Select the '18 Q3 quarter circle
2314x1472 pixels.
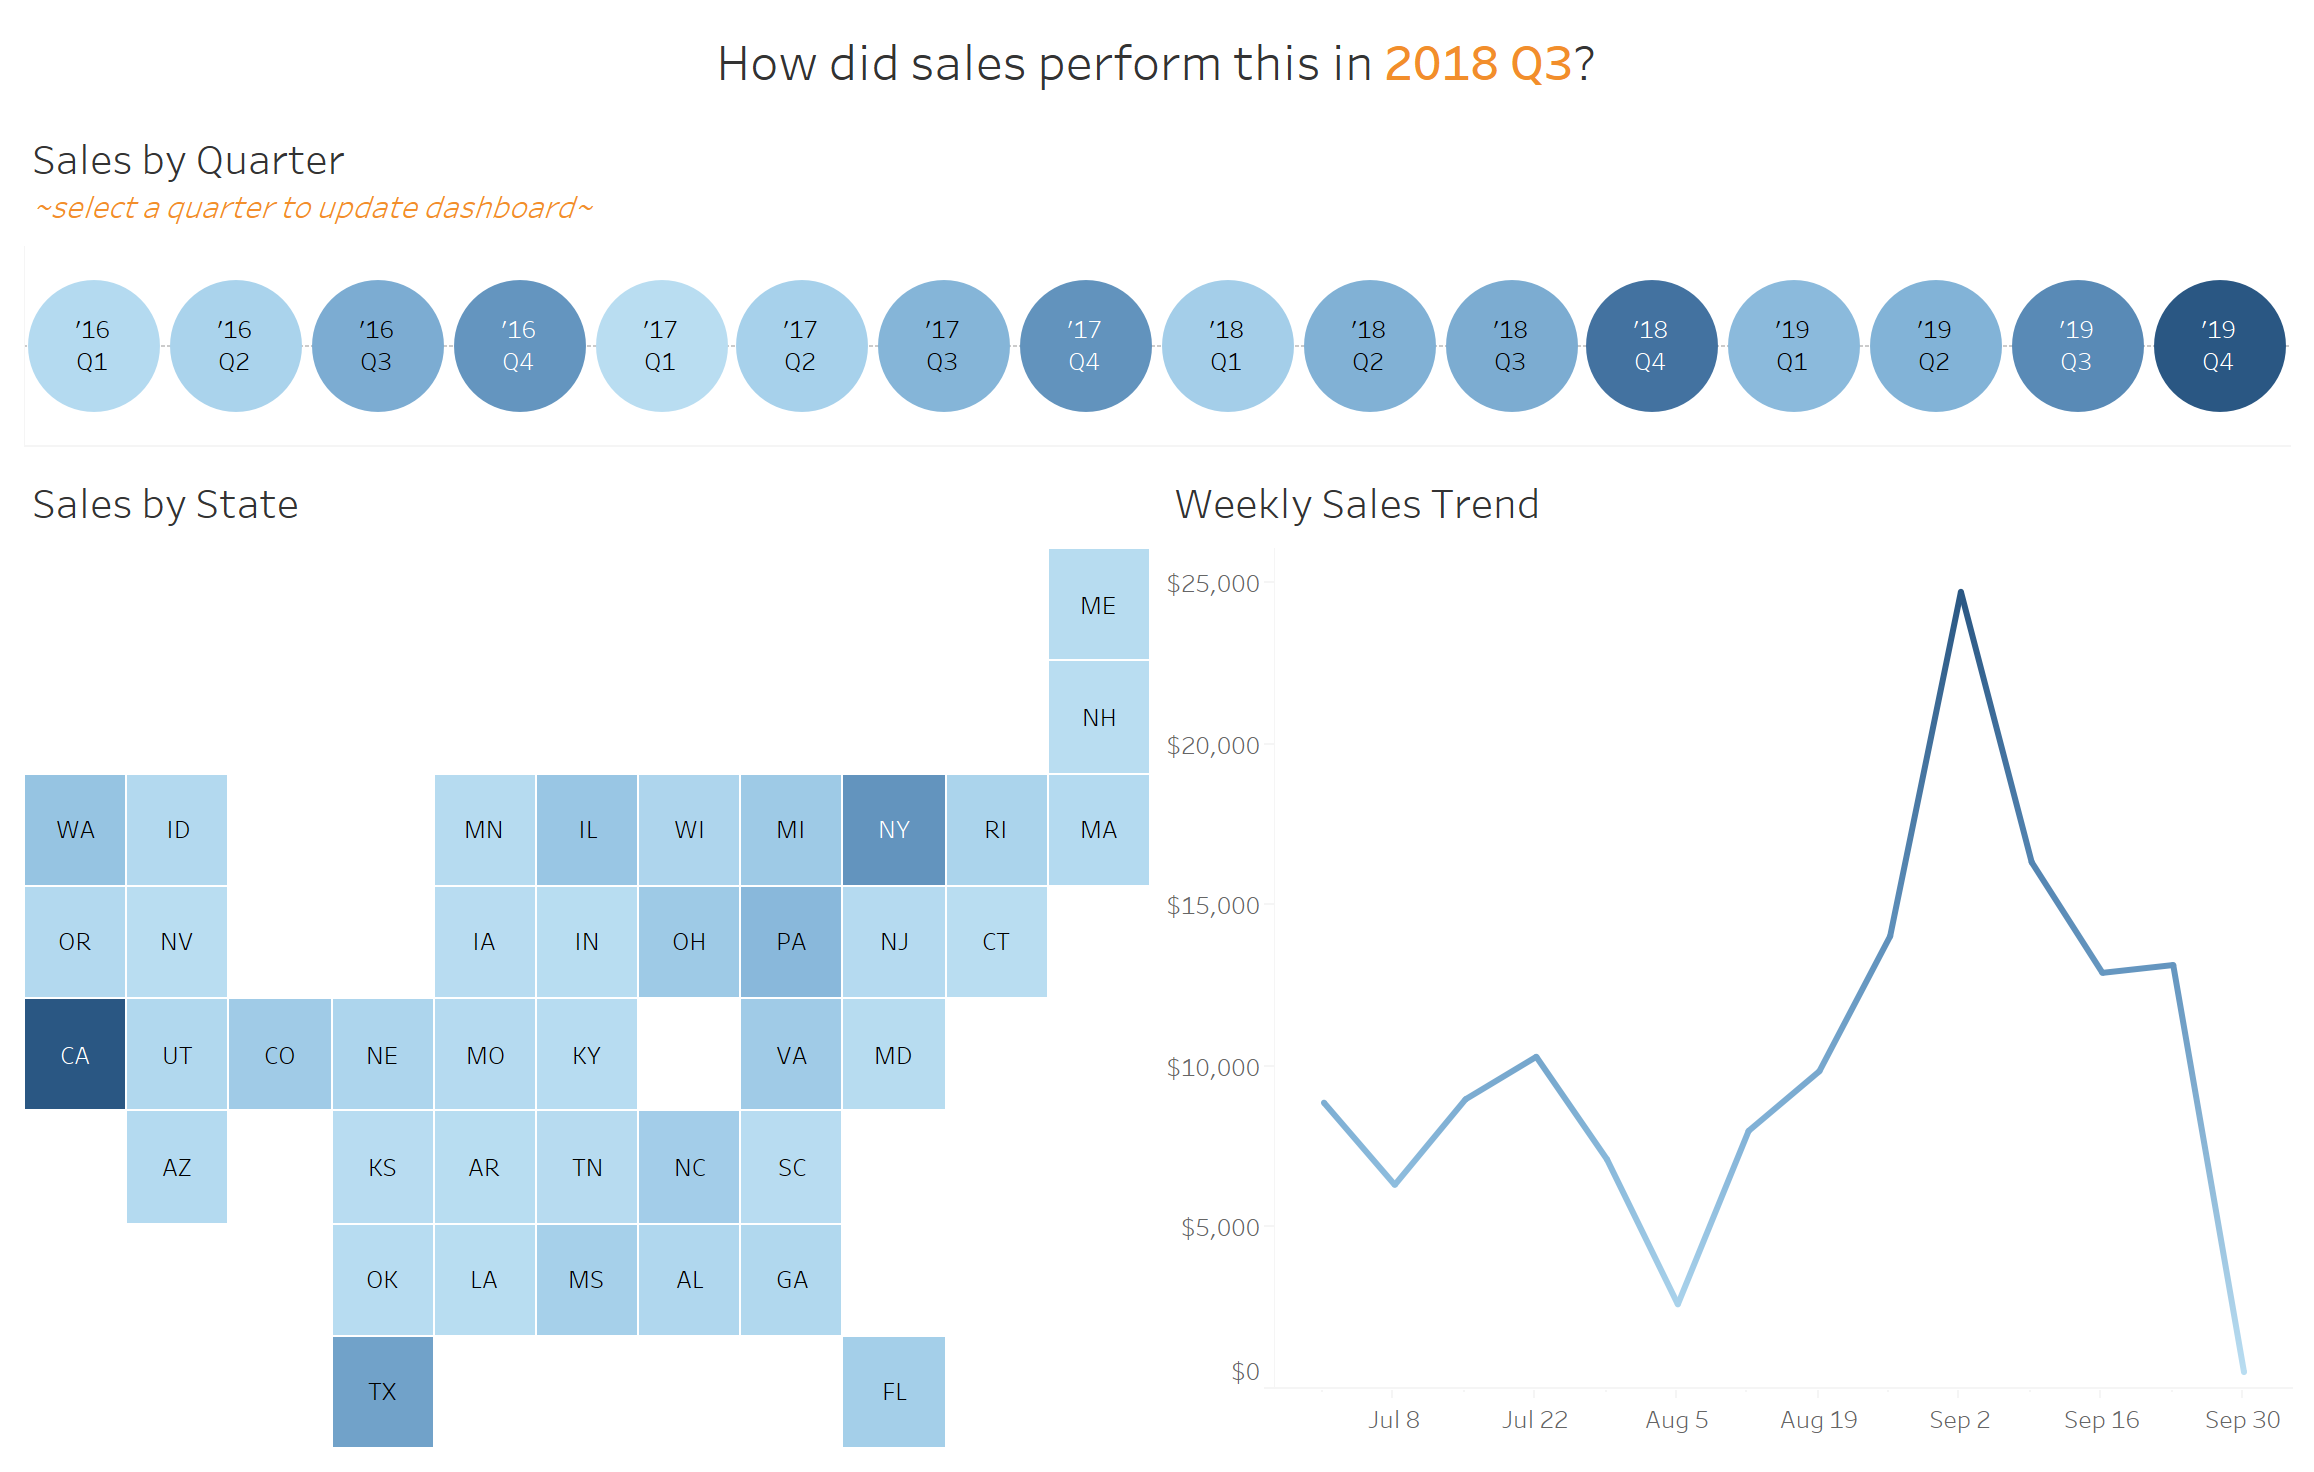tap(1510, 346)
